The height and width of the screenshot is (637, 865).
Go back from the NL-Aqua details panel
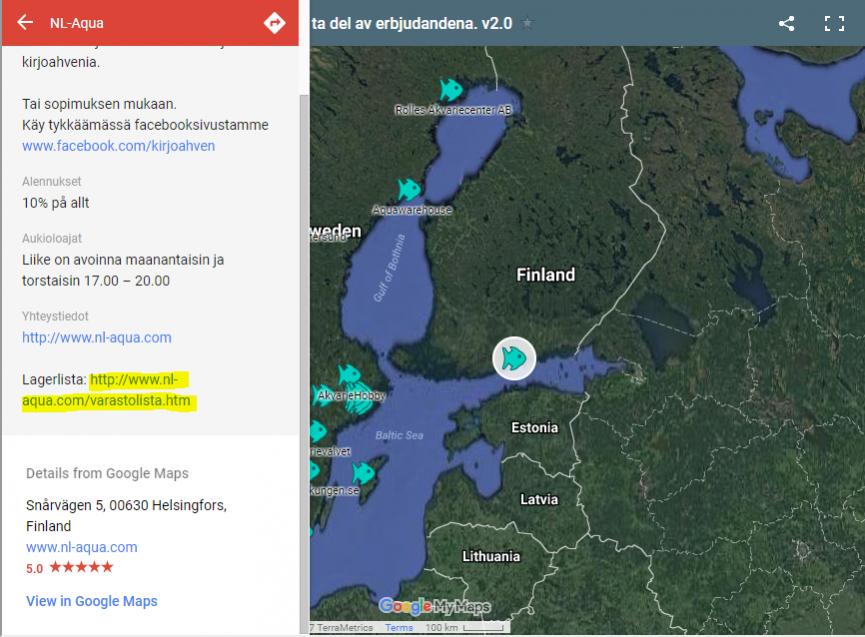pyautogui.click(x=25, y=23)
